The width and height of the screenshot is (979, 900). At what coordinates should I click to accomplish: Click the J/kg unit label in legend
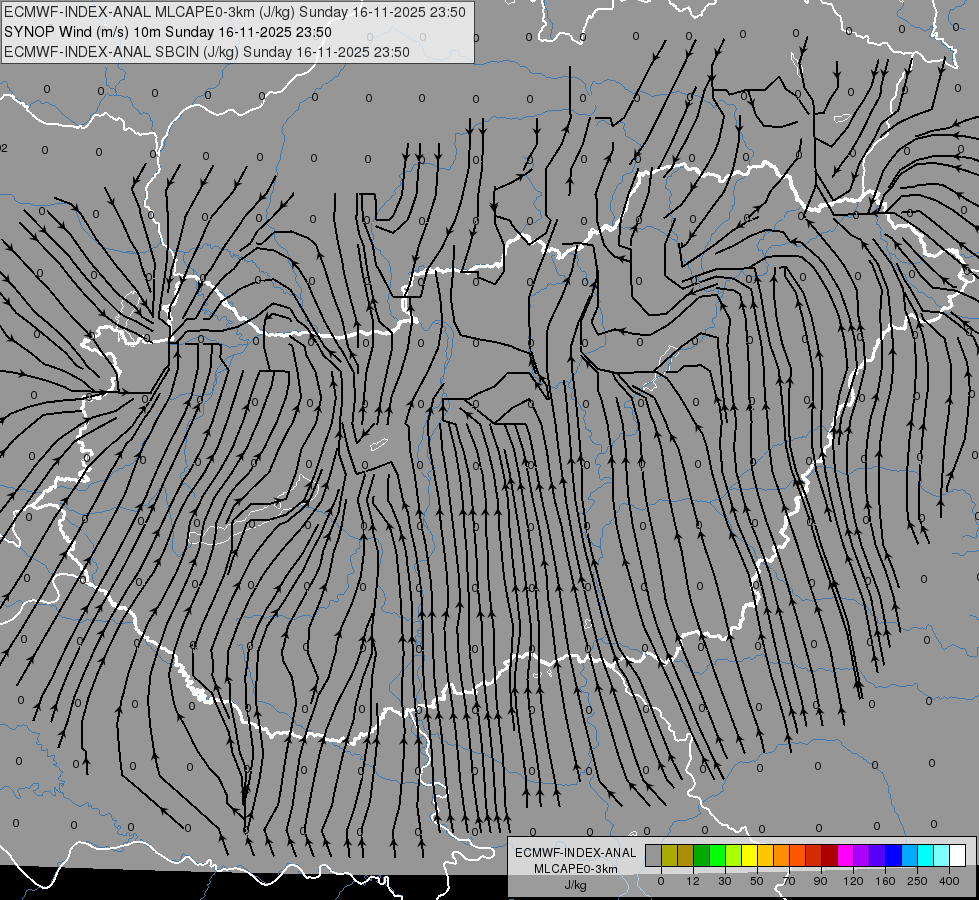click(x=575, y=885)
